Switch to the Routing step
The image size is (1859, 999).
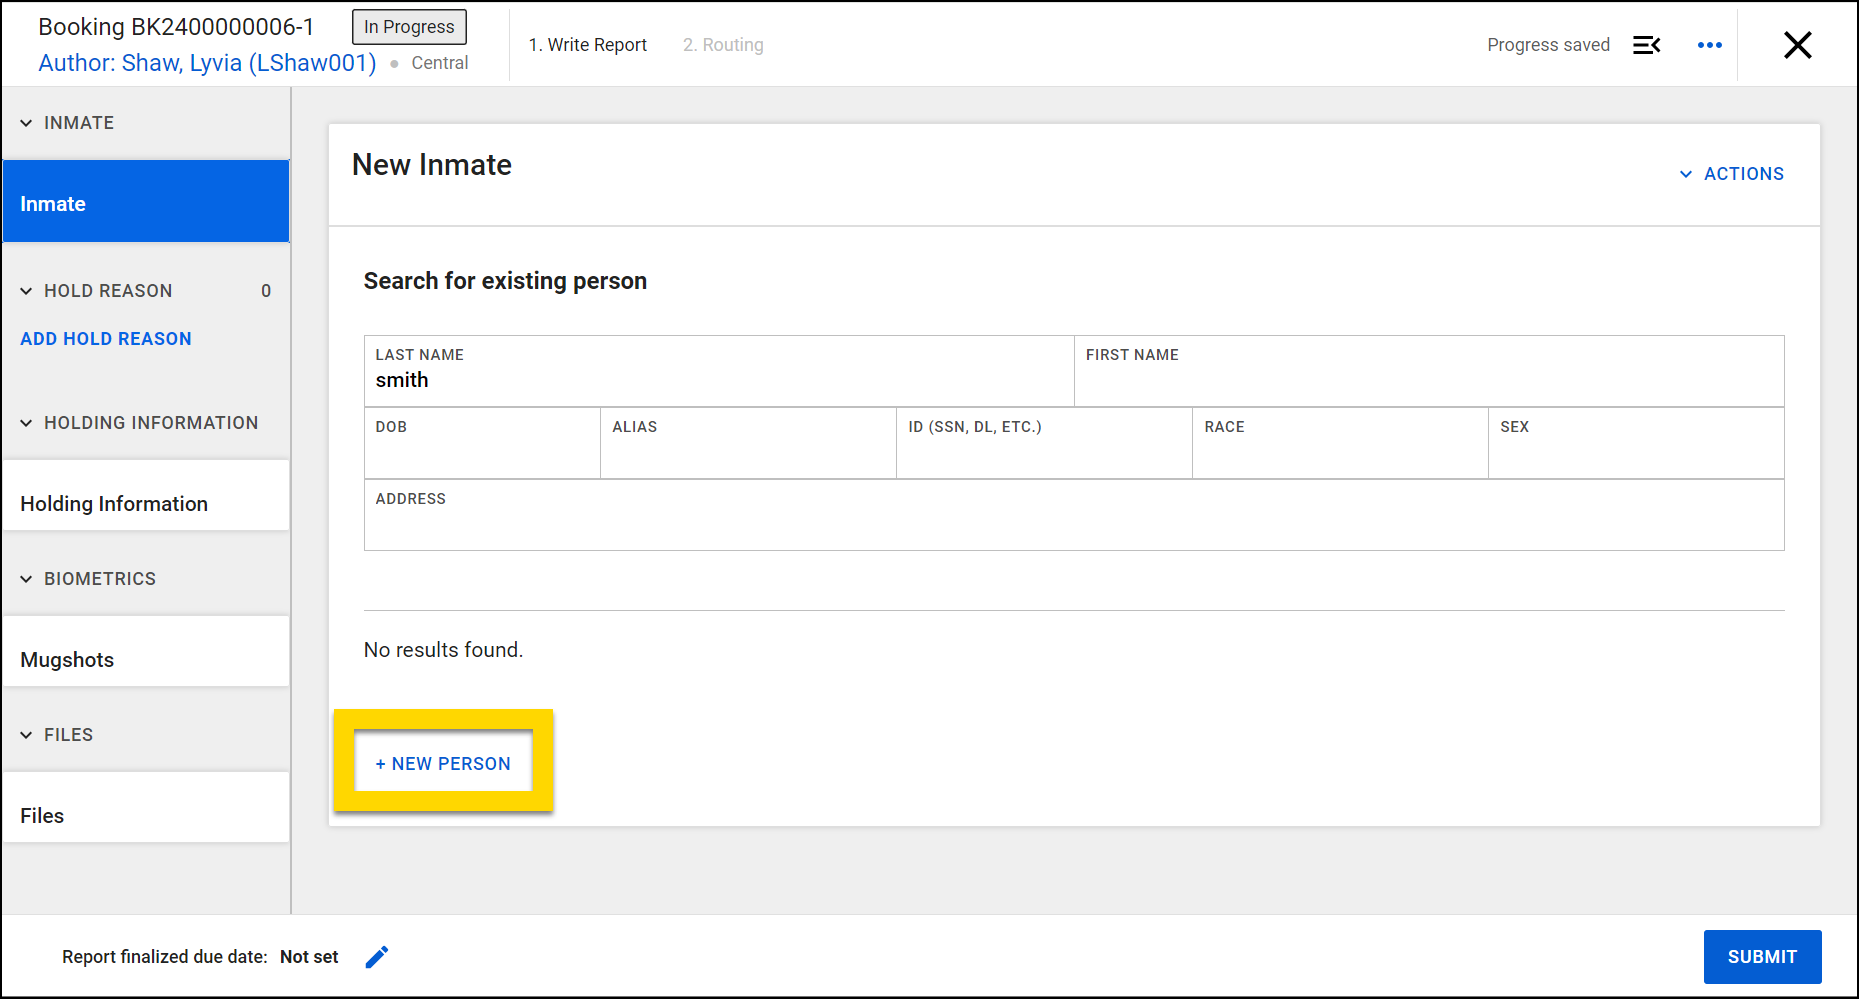point(722,44)
